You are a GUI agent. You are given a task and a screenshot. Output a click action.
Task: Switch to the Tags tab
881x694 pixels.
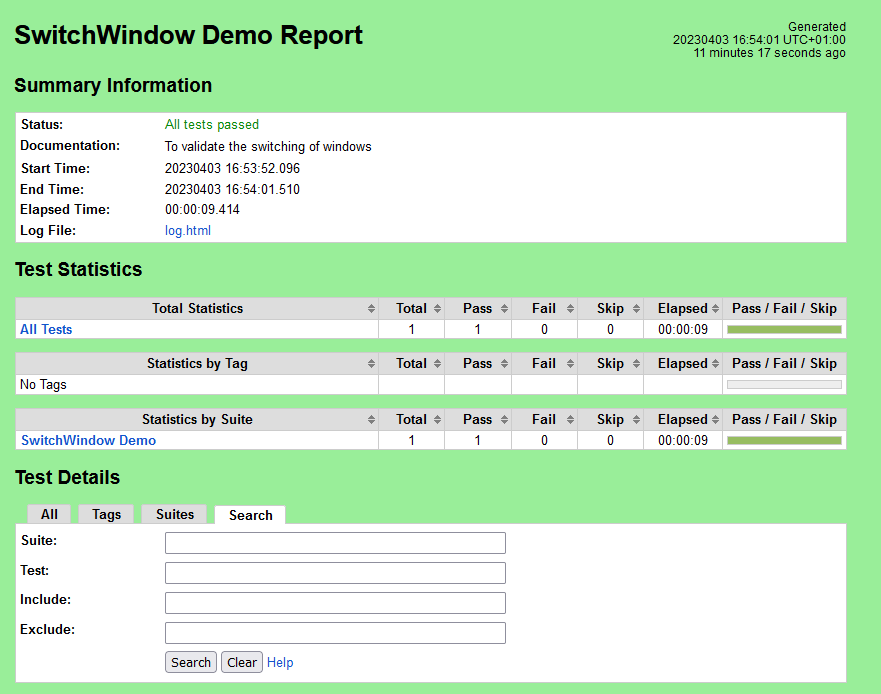click(106, 514)
